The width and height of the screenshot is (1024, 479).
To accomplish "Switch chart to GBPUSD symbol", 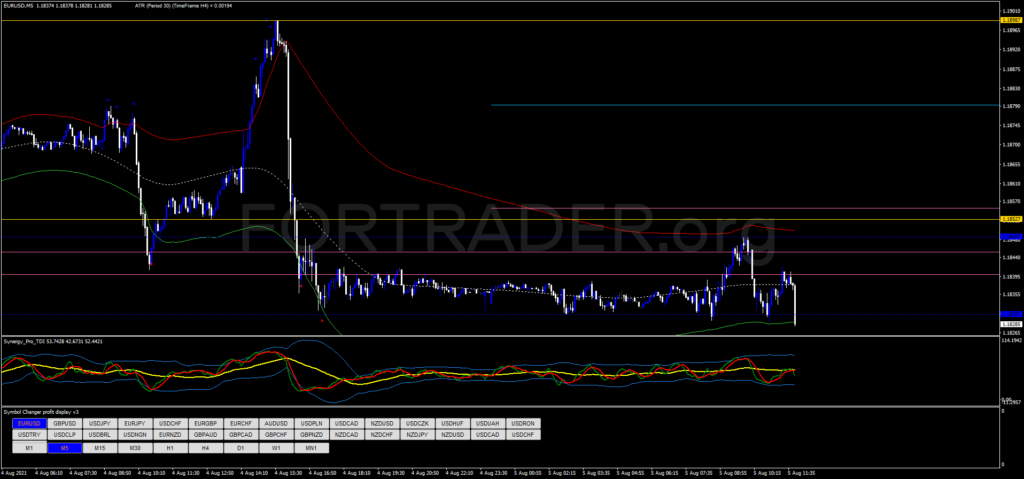I will 65,423.
